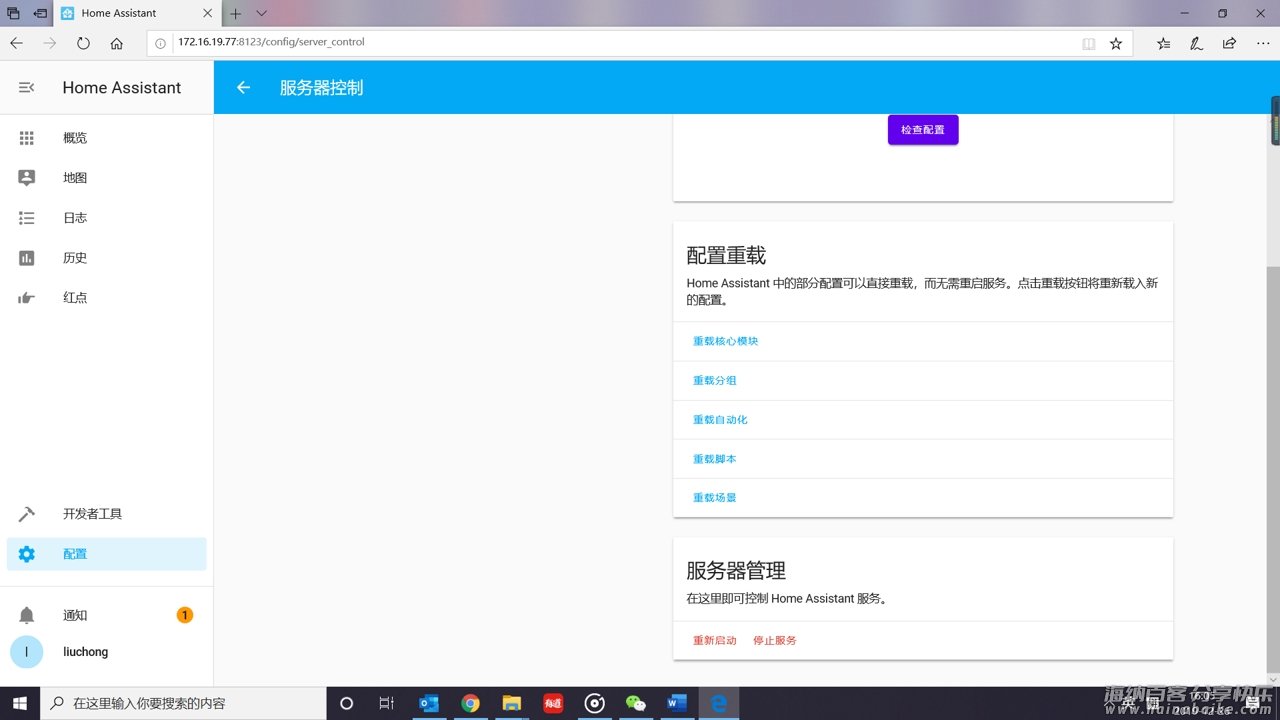Open Word from the taskbar
1280x720 pixels.
click(677, 703)
